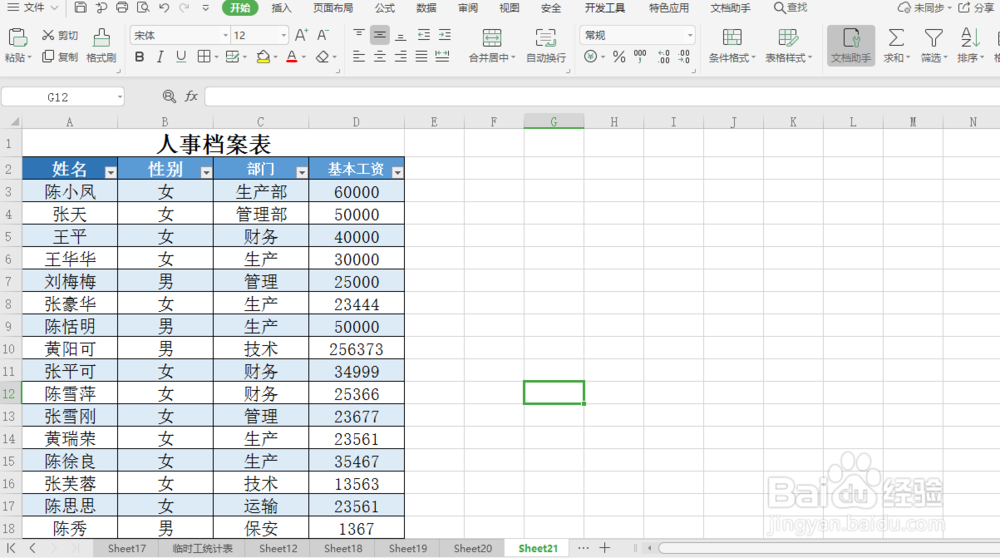
Task: Switch to 数据 ribbon tab
Action: pos(426,8)
